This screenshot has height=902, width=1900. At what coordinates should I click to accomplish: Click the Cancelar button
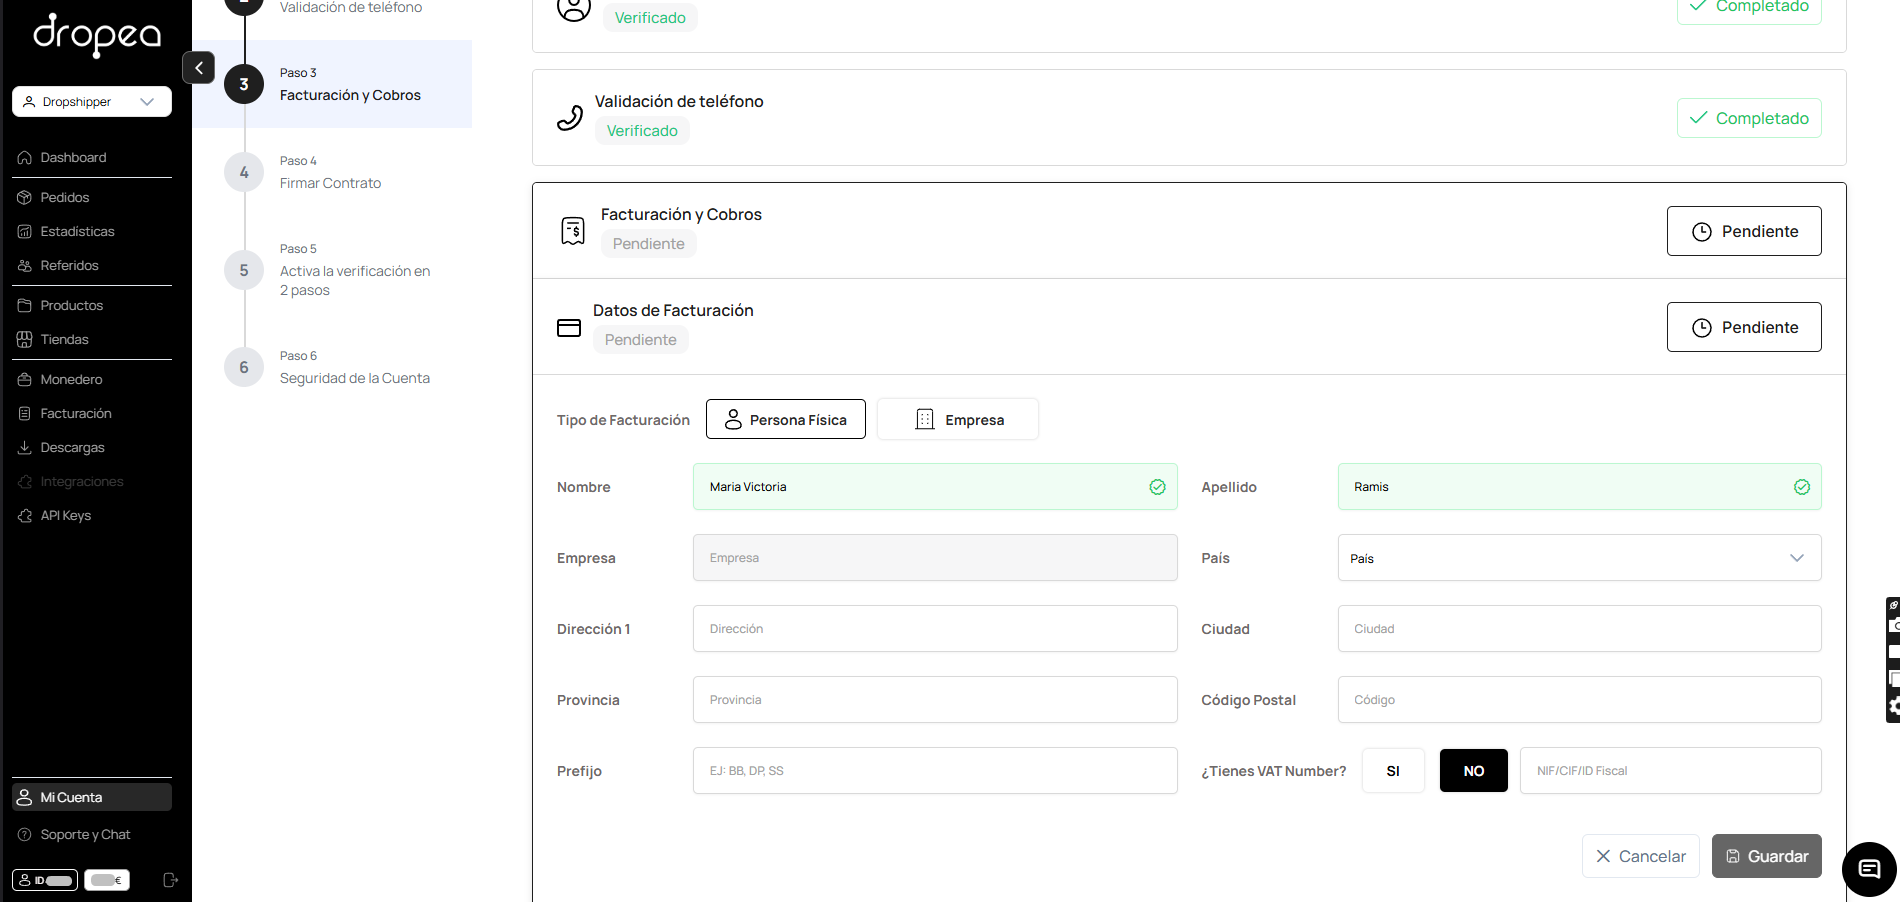pos(1641,856)
